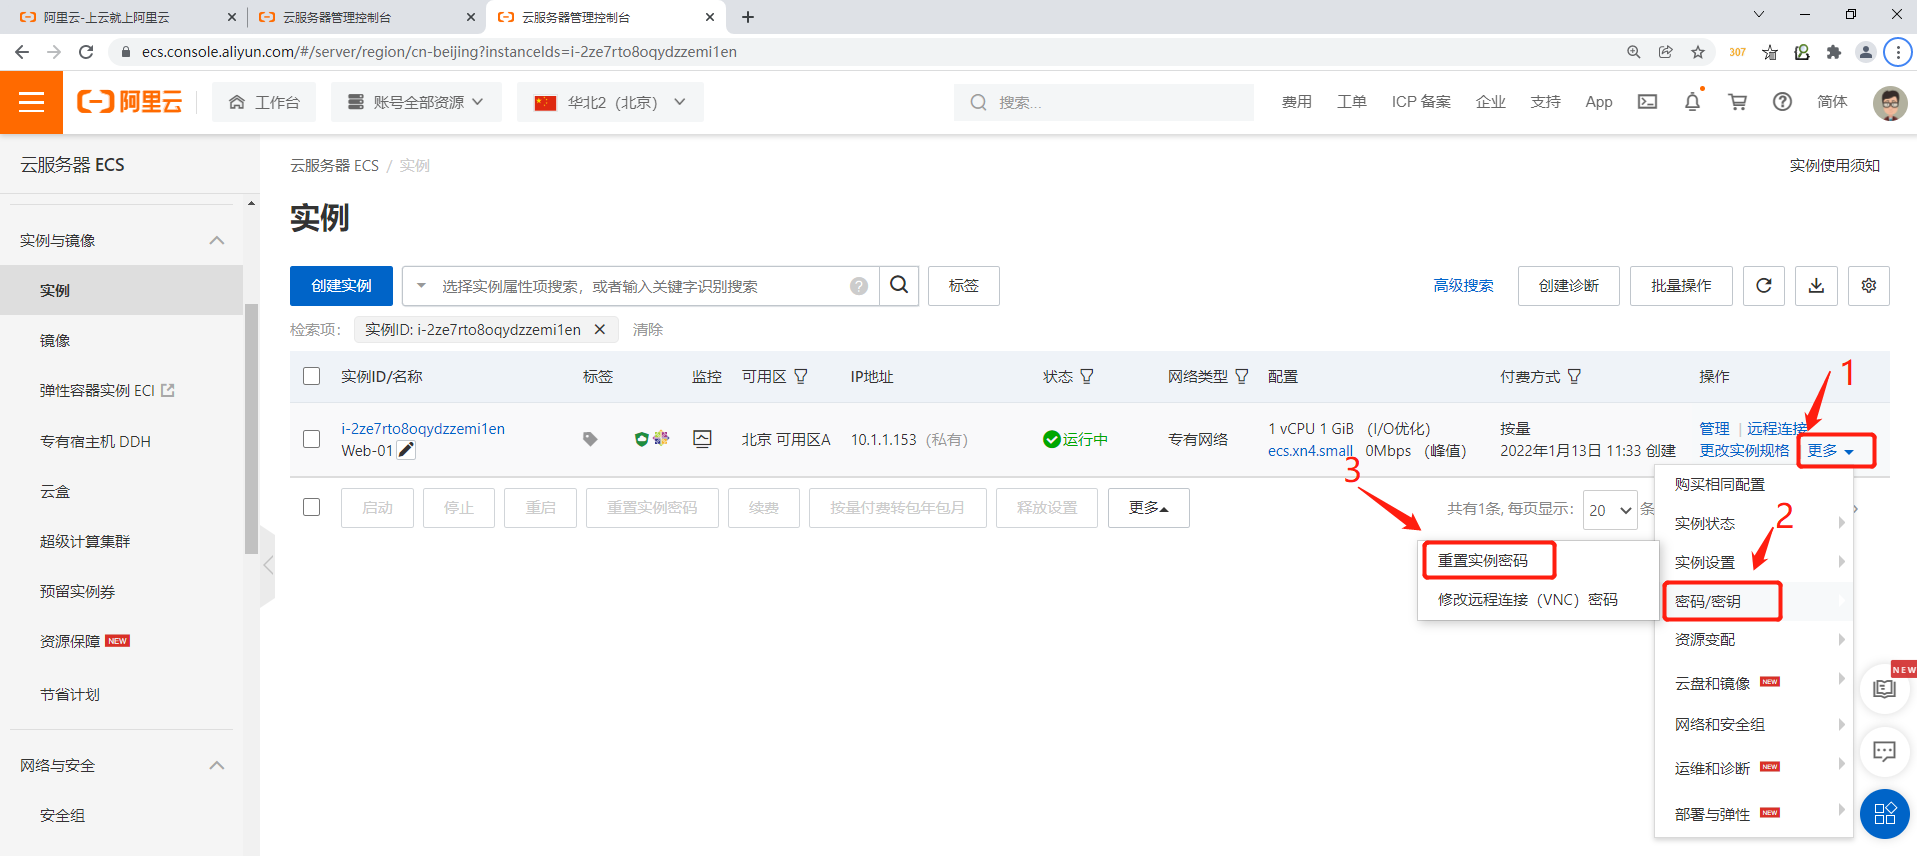Filter by status funnel icon
The width and height of the screenshot is (1917, 856).
point(1087,377)
